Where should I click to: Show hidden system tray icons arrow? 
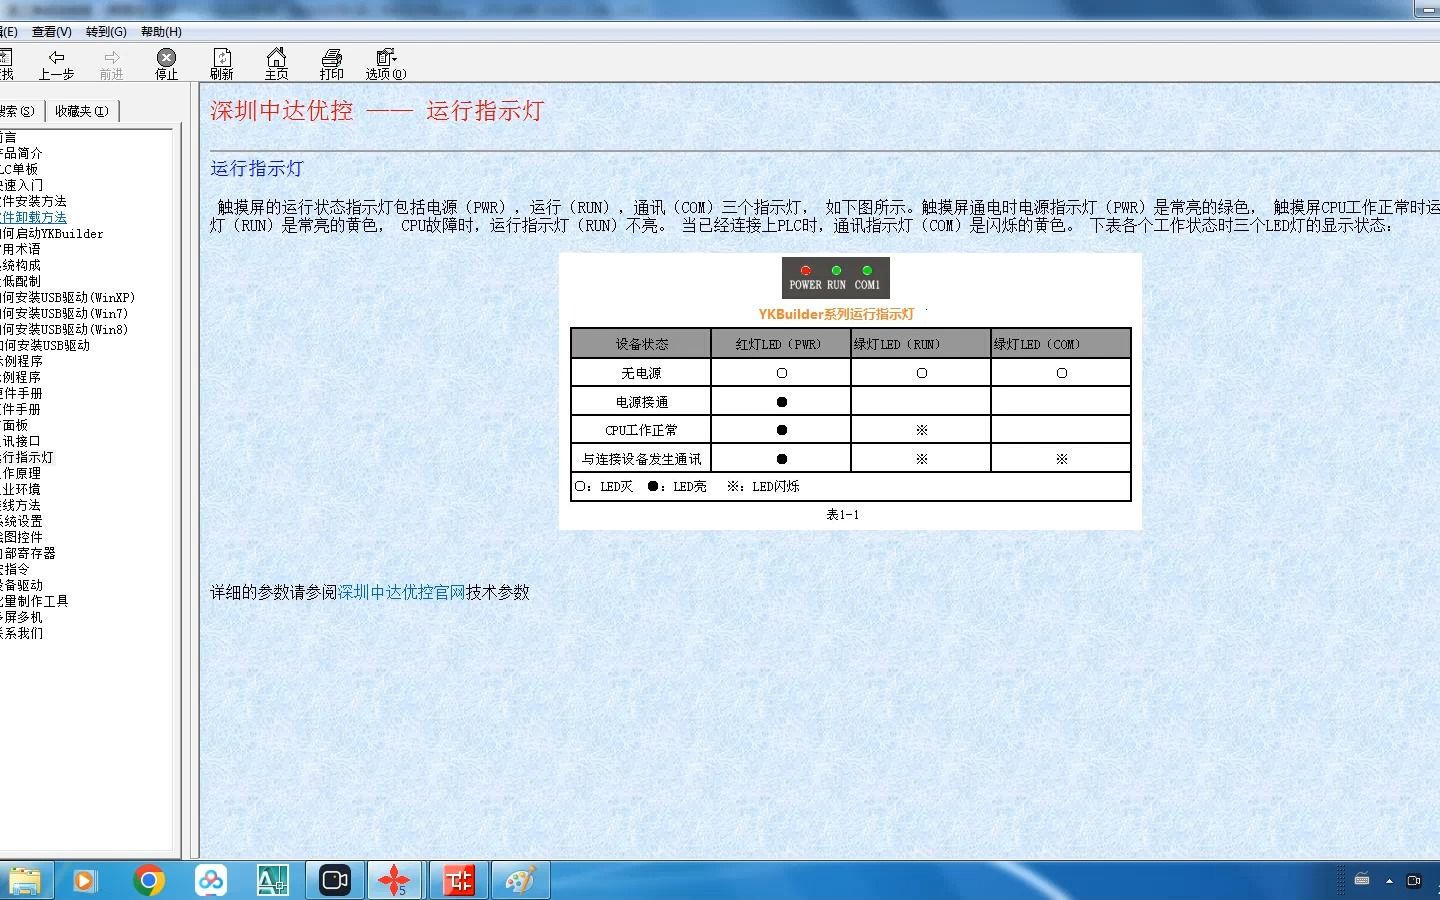1389,881
